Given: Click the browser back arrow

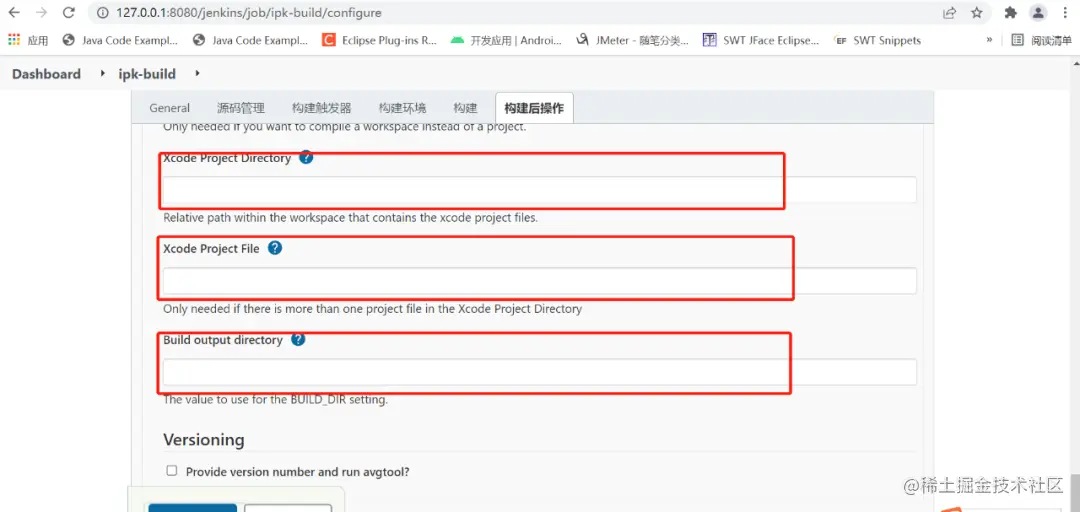Looking at the screenshot, I should coord(14,12).
